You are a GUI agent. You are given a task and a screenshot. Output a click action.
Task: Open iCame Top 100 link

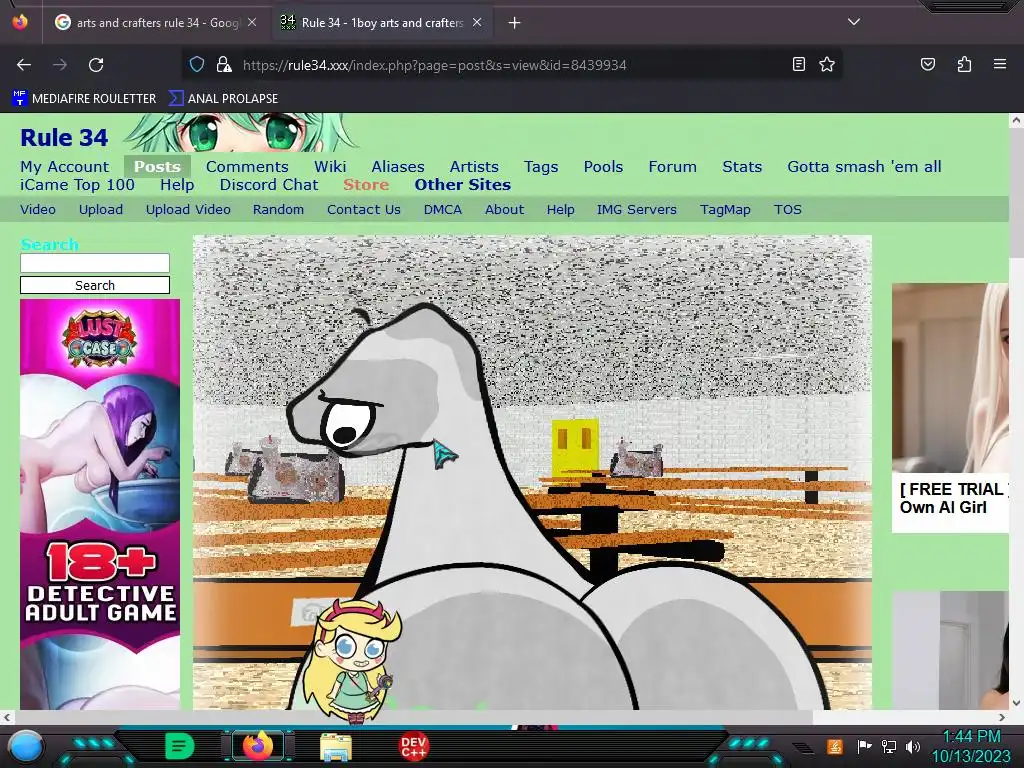77,185
